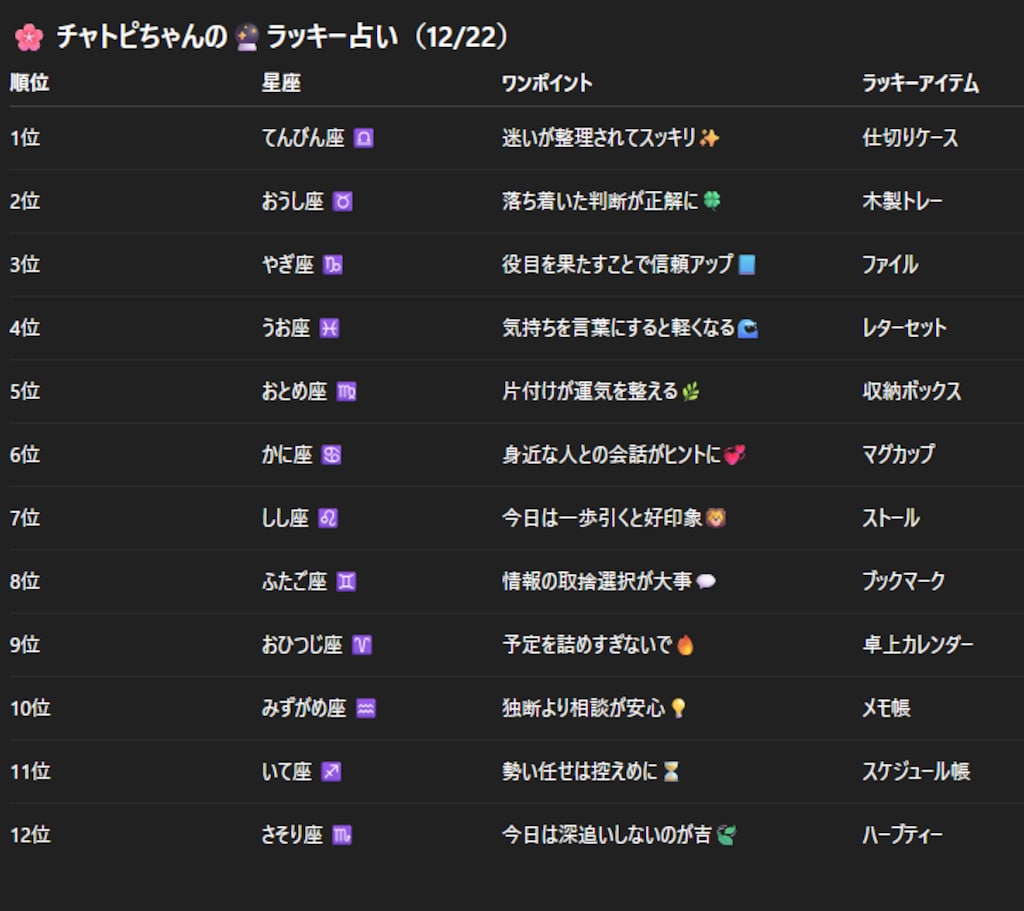Click the Cancer symbol beside かに座

pos(331,454)
